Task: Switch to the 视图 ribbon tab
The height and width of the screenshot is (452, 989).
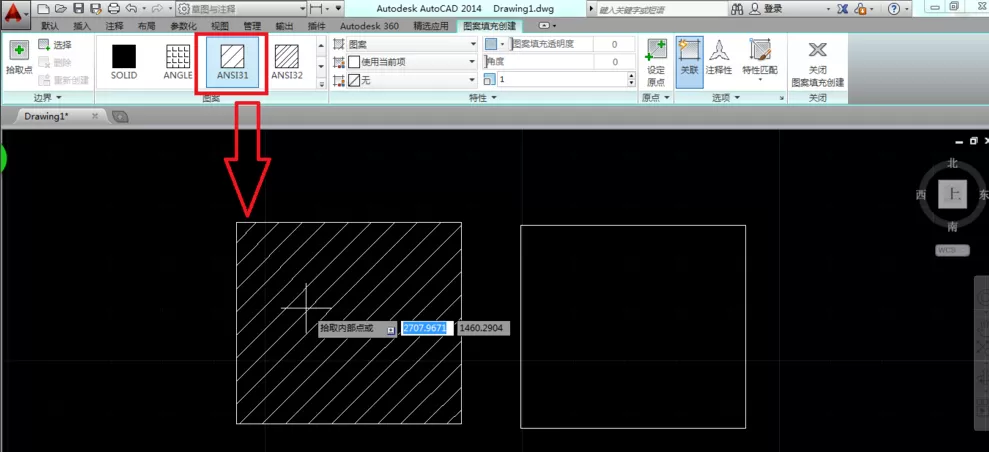Action: pos(220,26)
